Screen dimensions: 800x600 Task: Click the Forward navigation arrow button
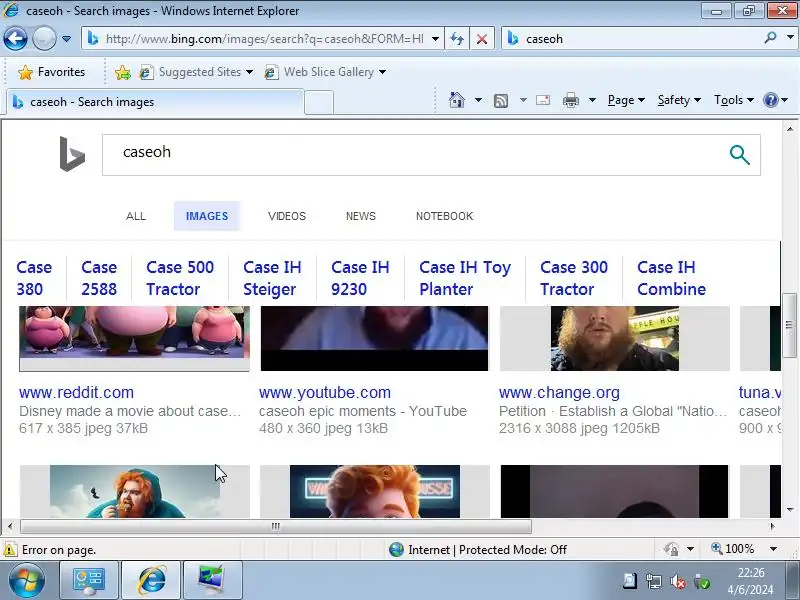(x=44, y=38)
